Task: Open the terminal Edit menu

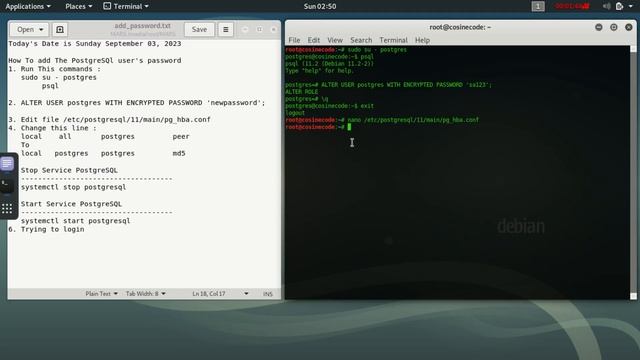Action: tap(313, 40)
